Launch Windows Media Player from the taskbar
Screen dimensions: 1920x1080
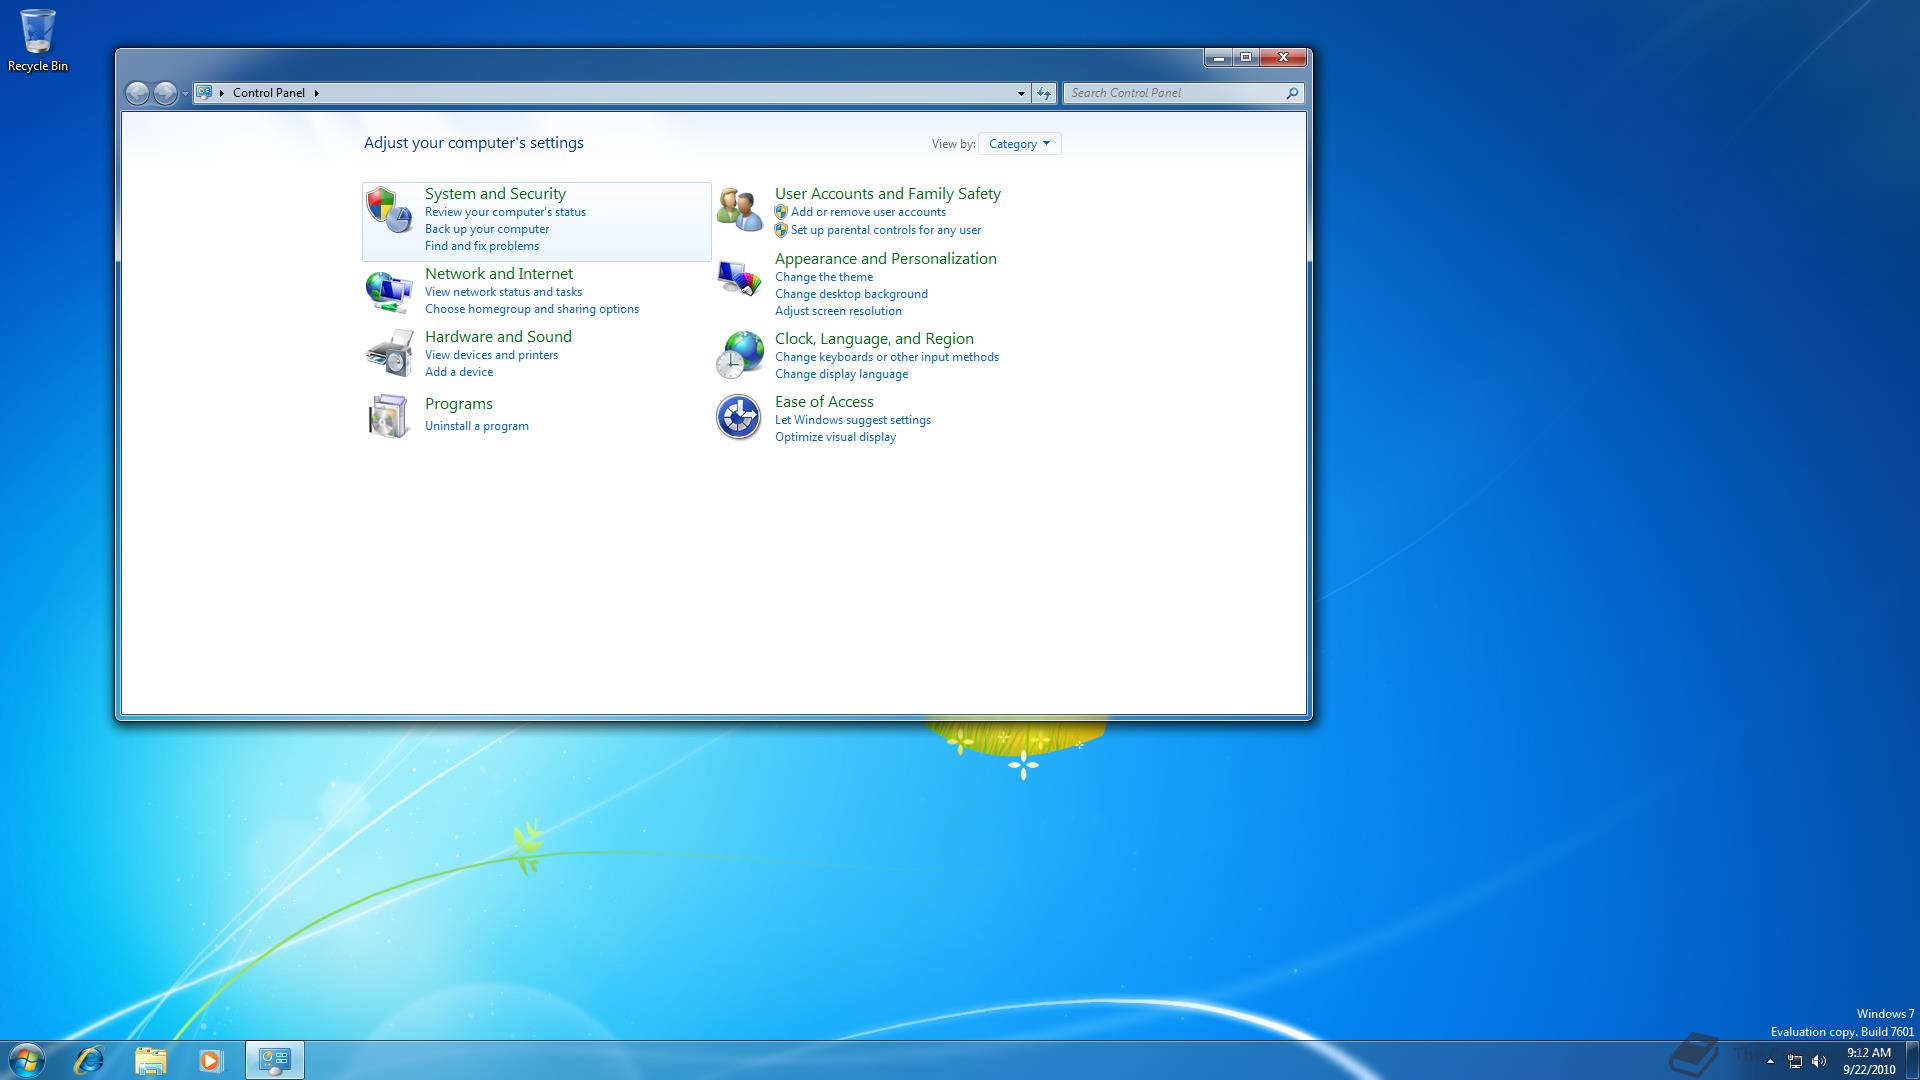click(x=210, y=1060)
